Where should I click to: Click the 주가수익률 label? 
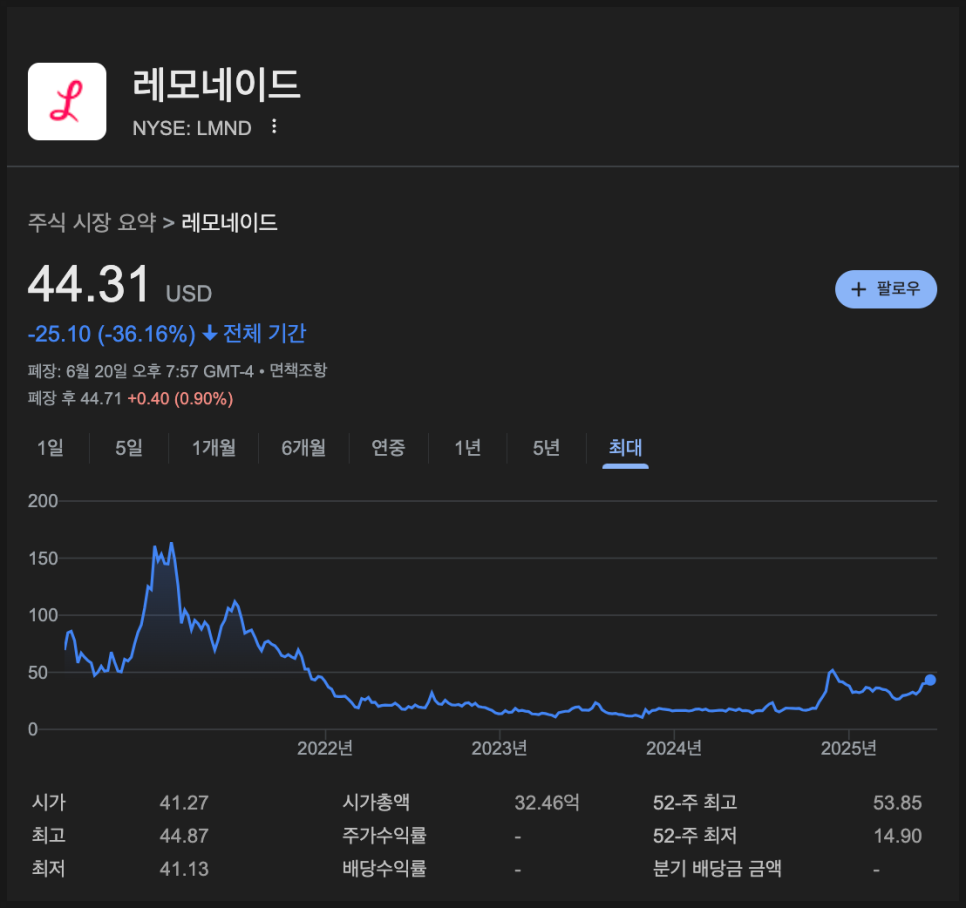(x=384, y=836)
